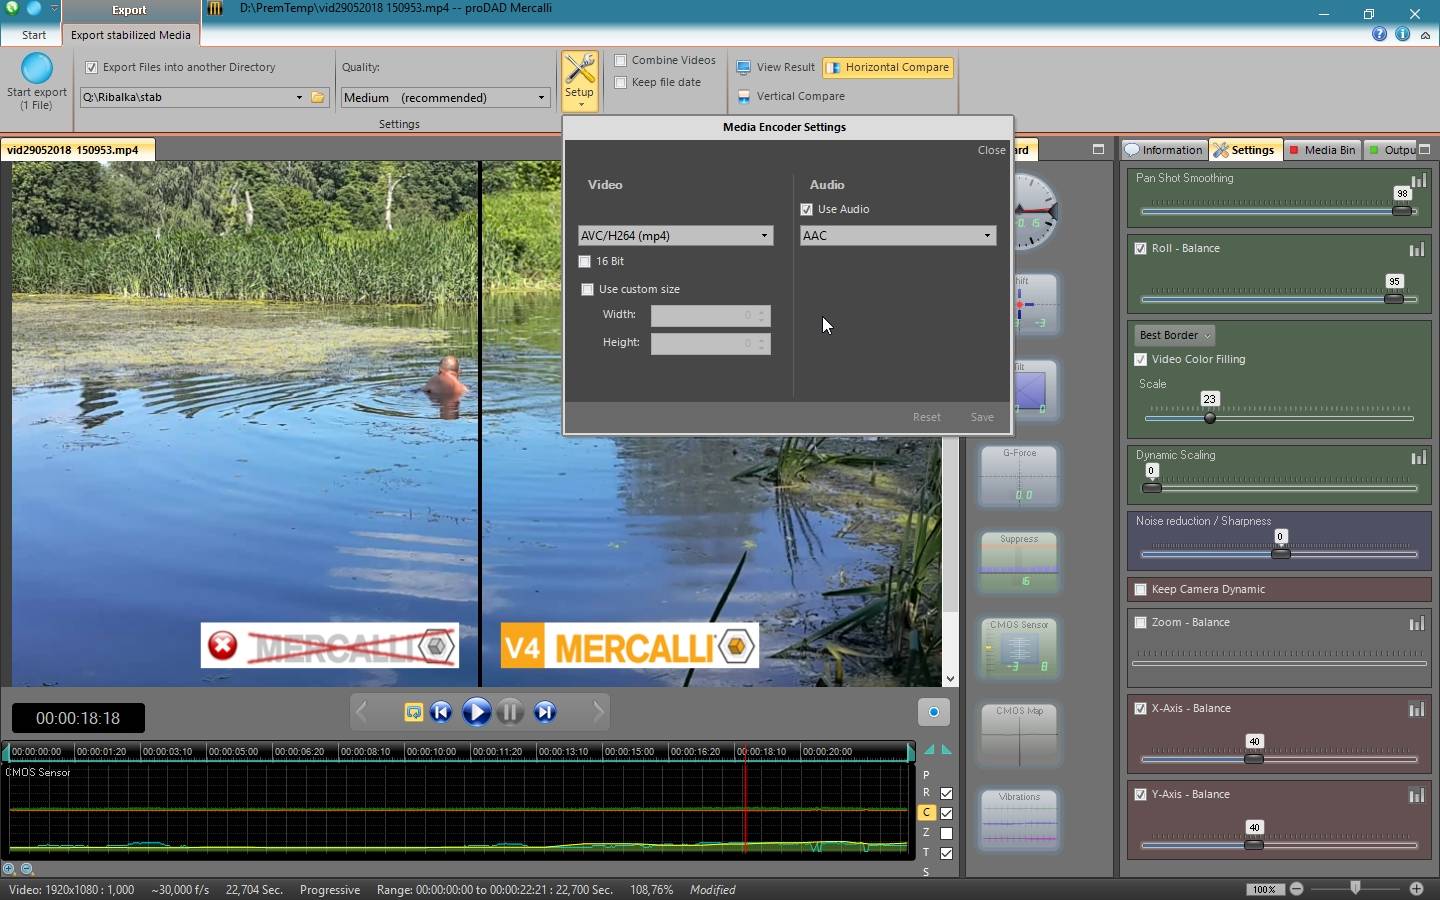Click the G-Force graph icon
The height and width of the screenshot is (900, 1440).
(1018, 475)
